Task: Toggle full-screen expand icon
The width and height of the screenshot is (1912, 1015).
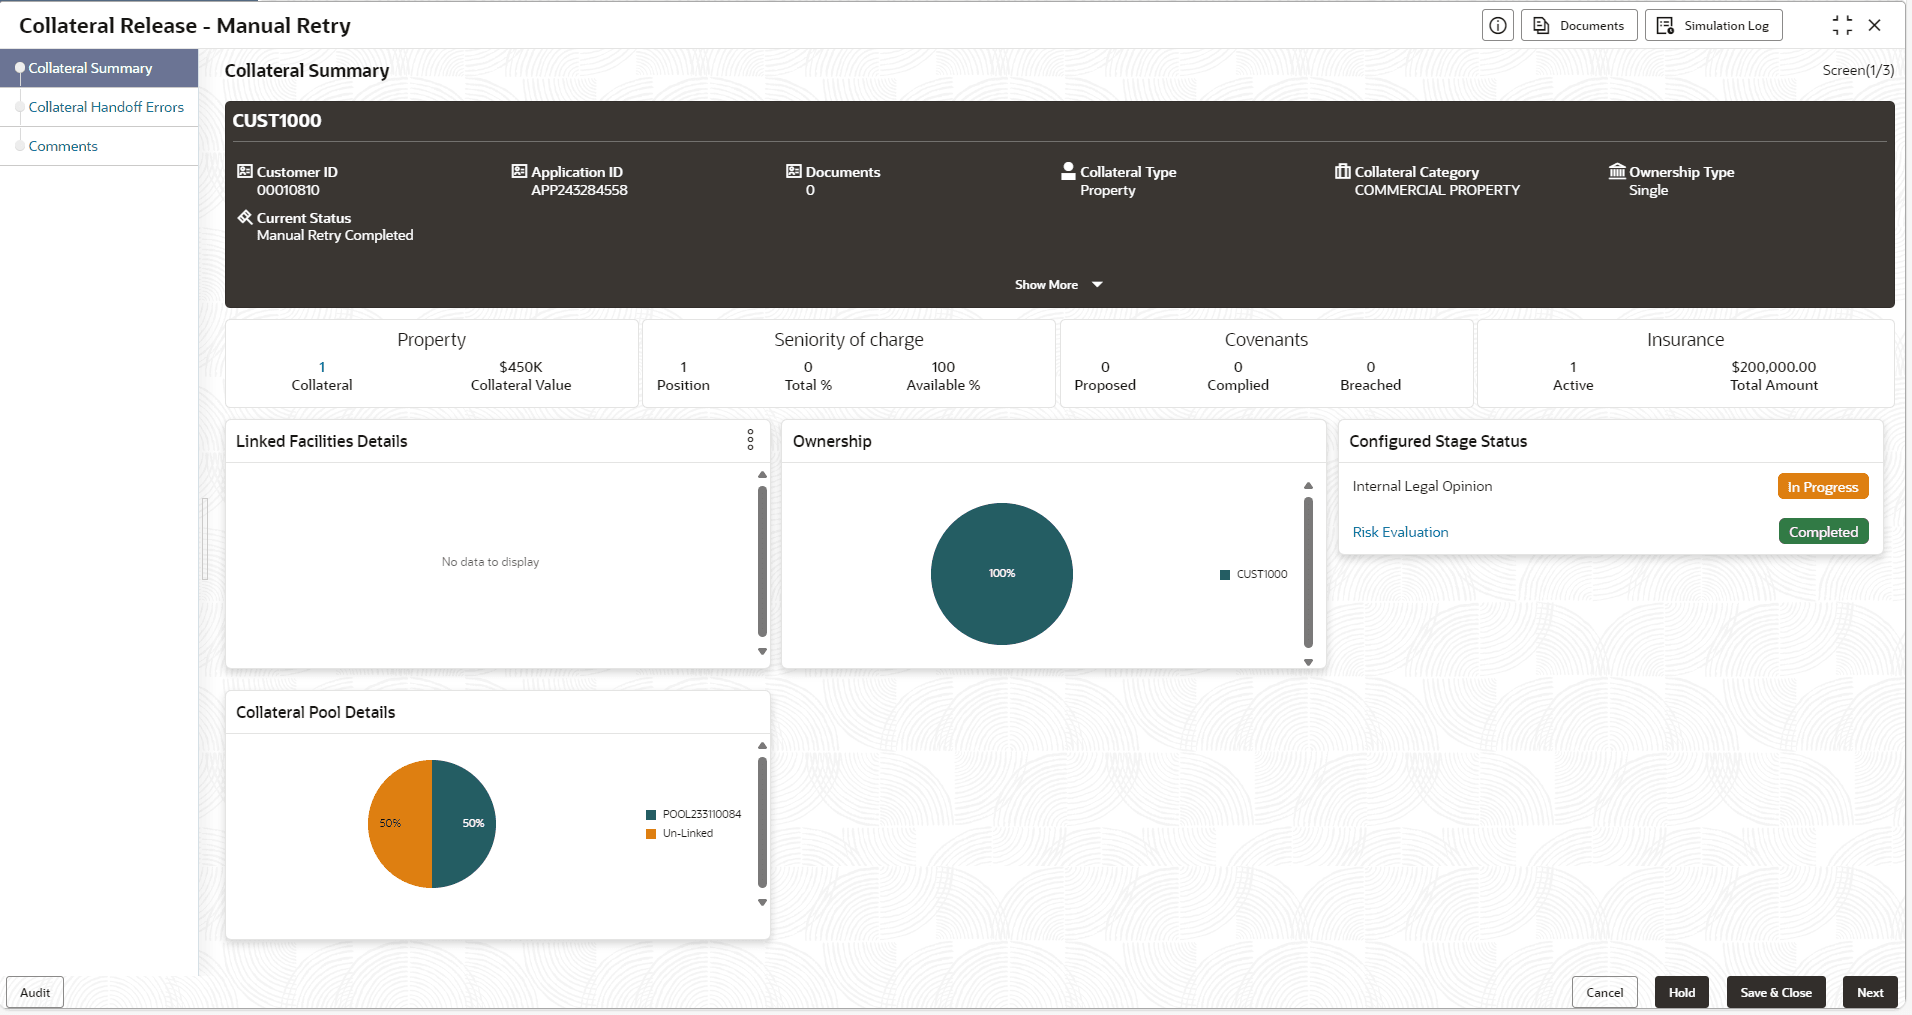Action: tap(1842, 26)
